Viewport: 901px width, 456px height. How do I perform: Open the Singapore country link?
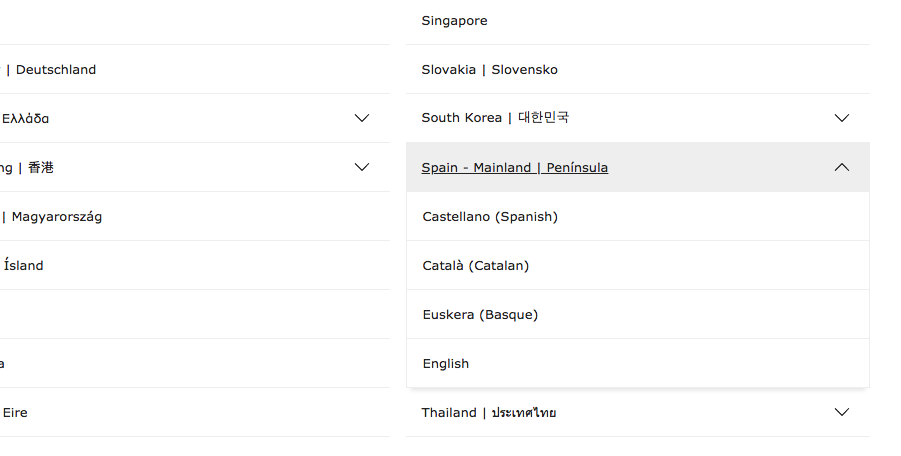click(x=454, y=20)
